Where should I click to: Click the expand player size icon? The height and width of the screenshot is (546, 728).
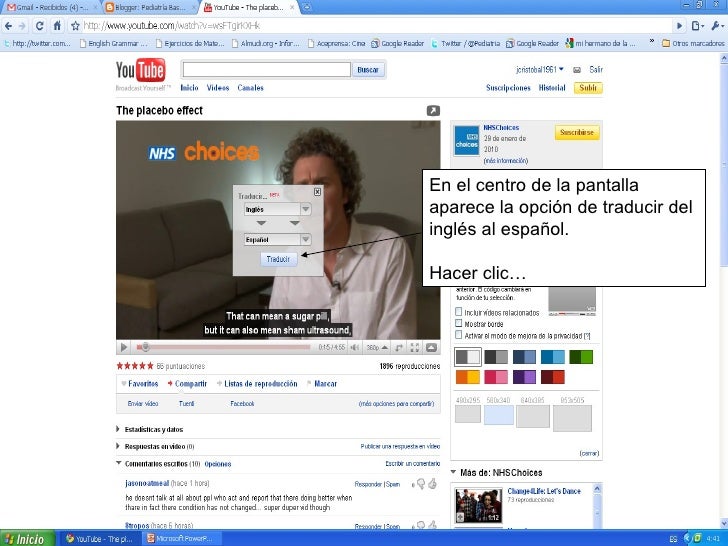(399, 347)
